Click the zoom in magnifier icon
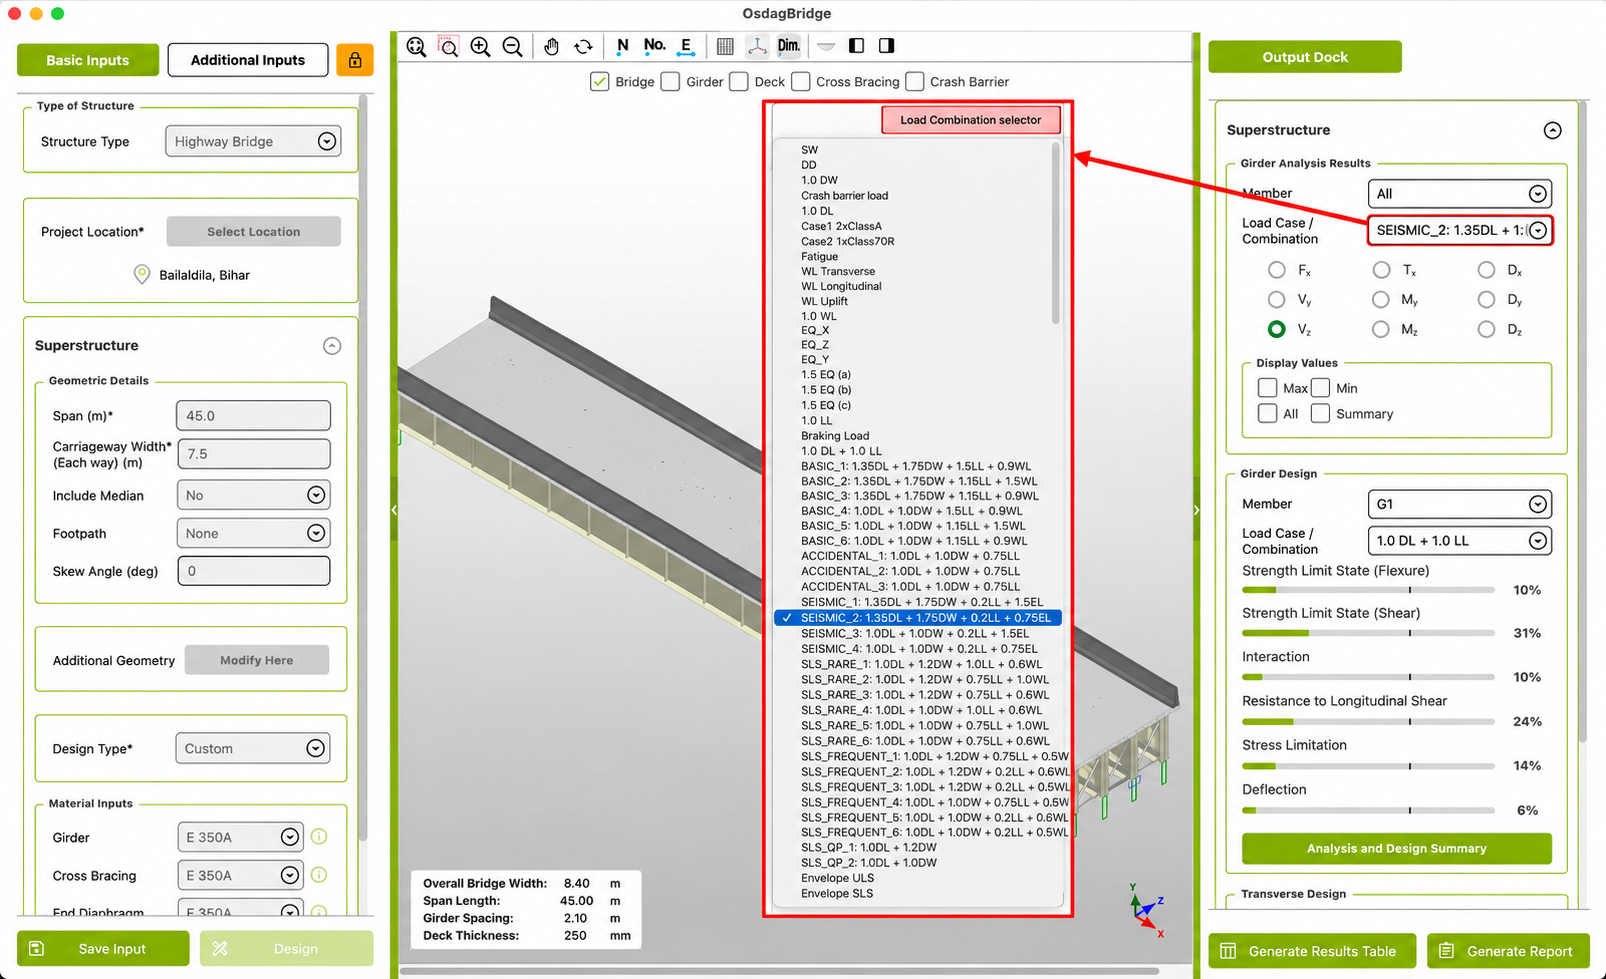Screen dimensions: 1606x979 pyautogui.click(x=481, y=46)
